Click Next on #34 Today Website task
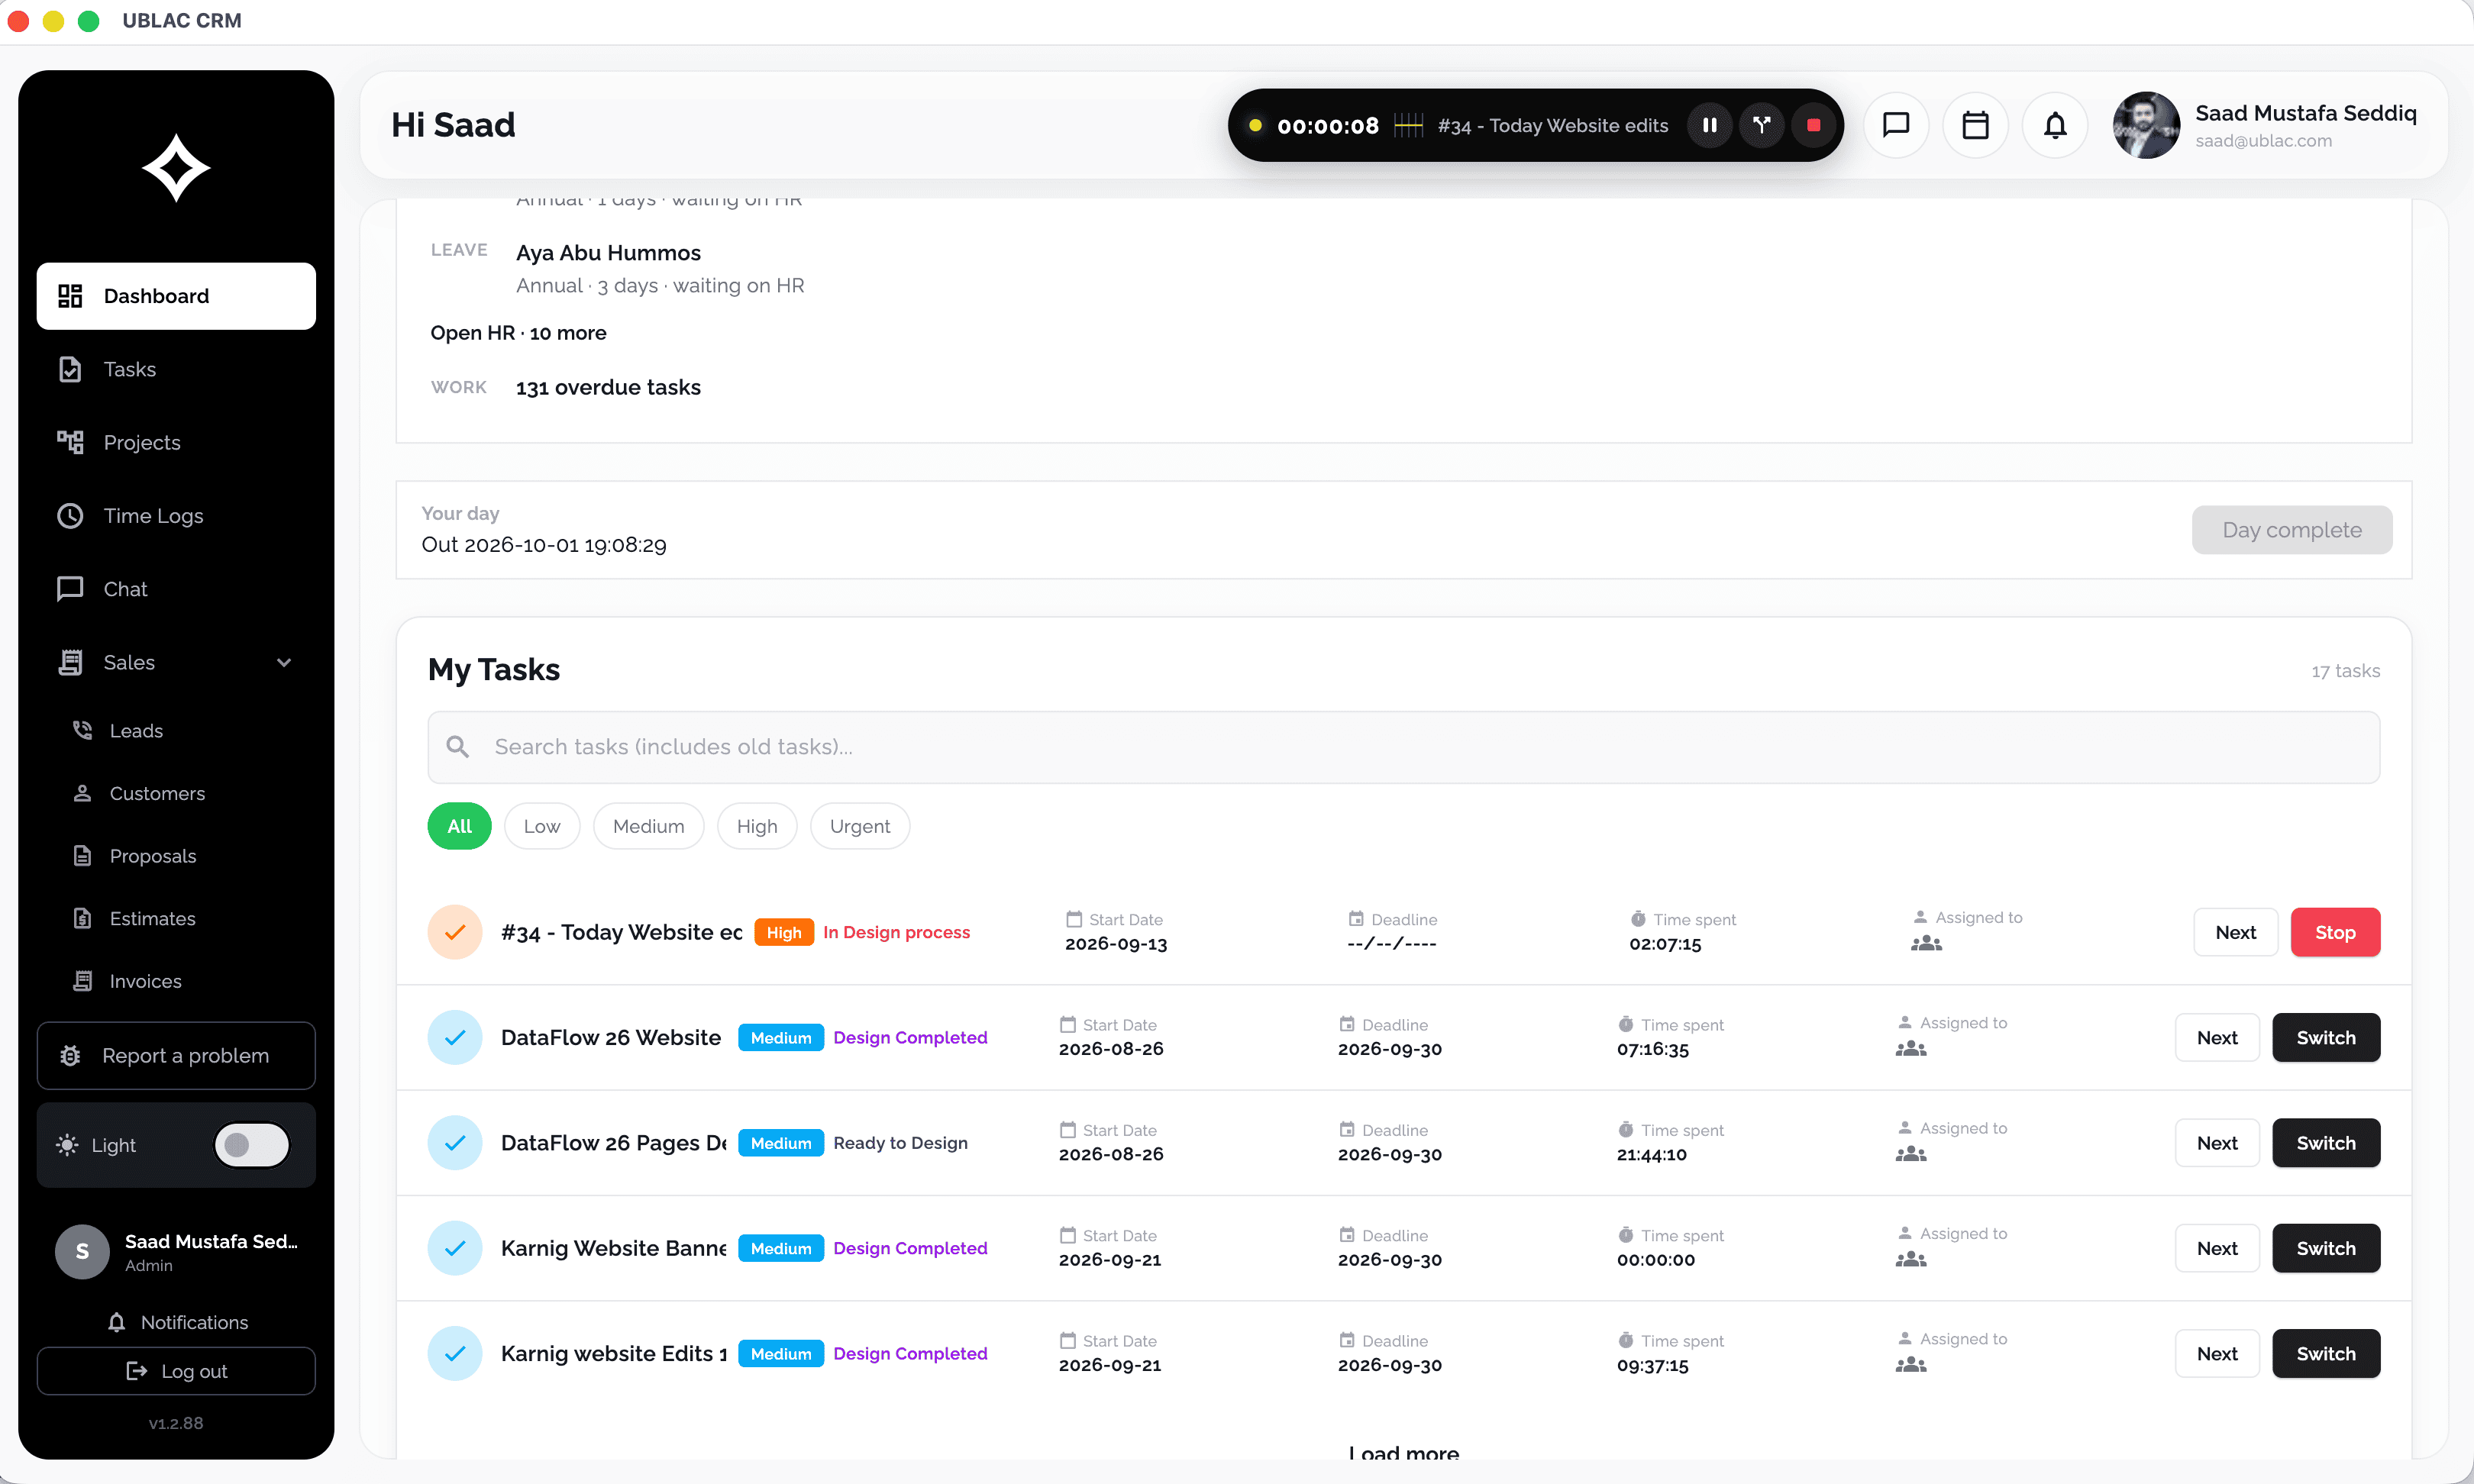This screenshot has width=2474, height=1484. 2236,932
